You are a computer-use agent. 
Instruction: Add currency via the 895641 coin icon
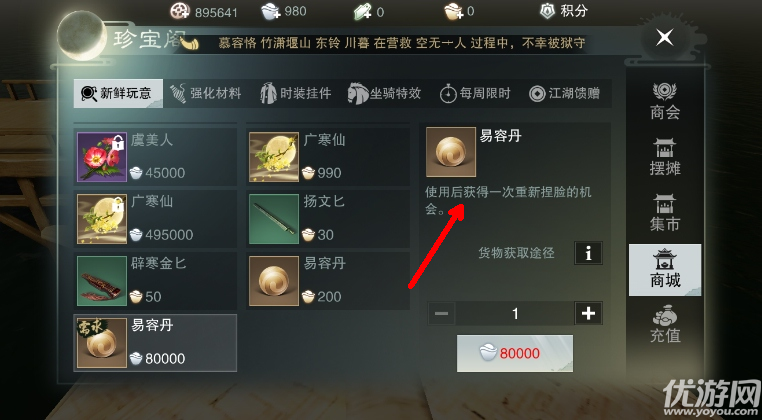180,11
